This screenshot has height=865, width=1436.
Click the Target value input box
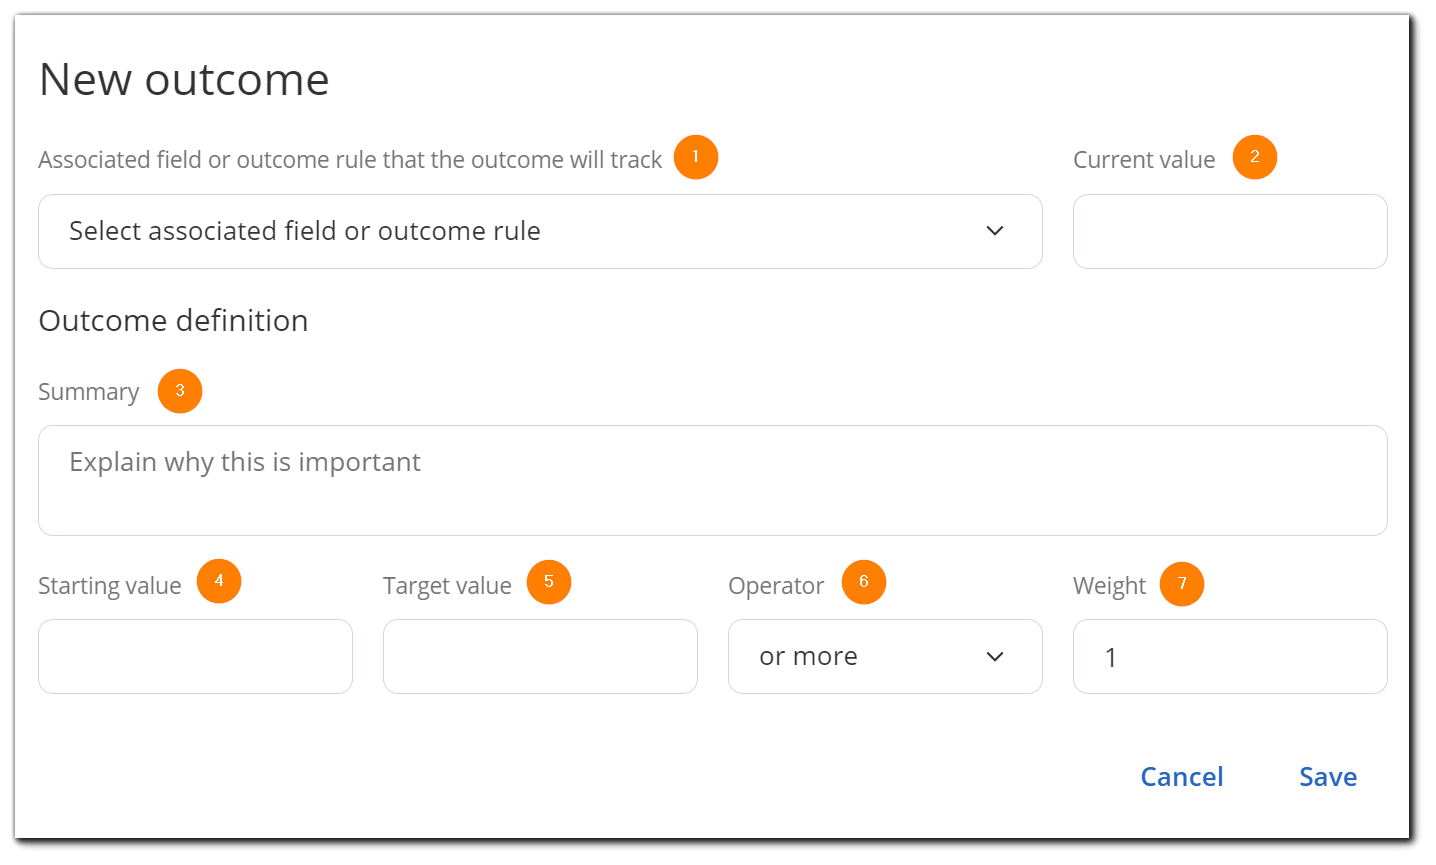coord(540,656)
